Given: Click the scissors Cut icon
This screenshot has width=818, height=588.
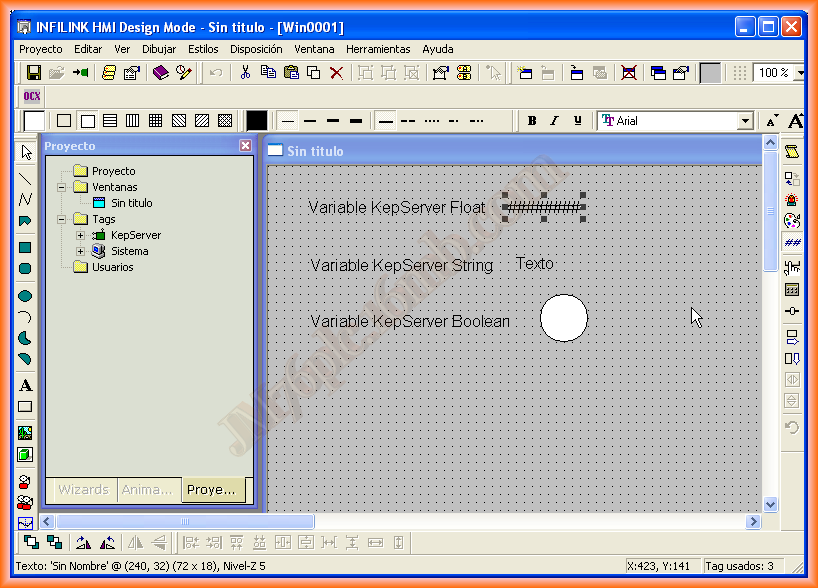Looking at the screenshot, I should coord(244,73).
